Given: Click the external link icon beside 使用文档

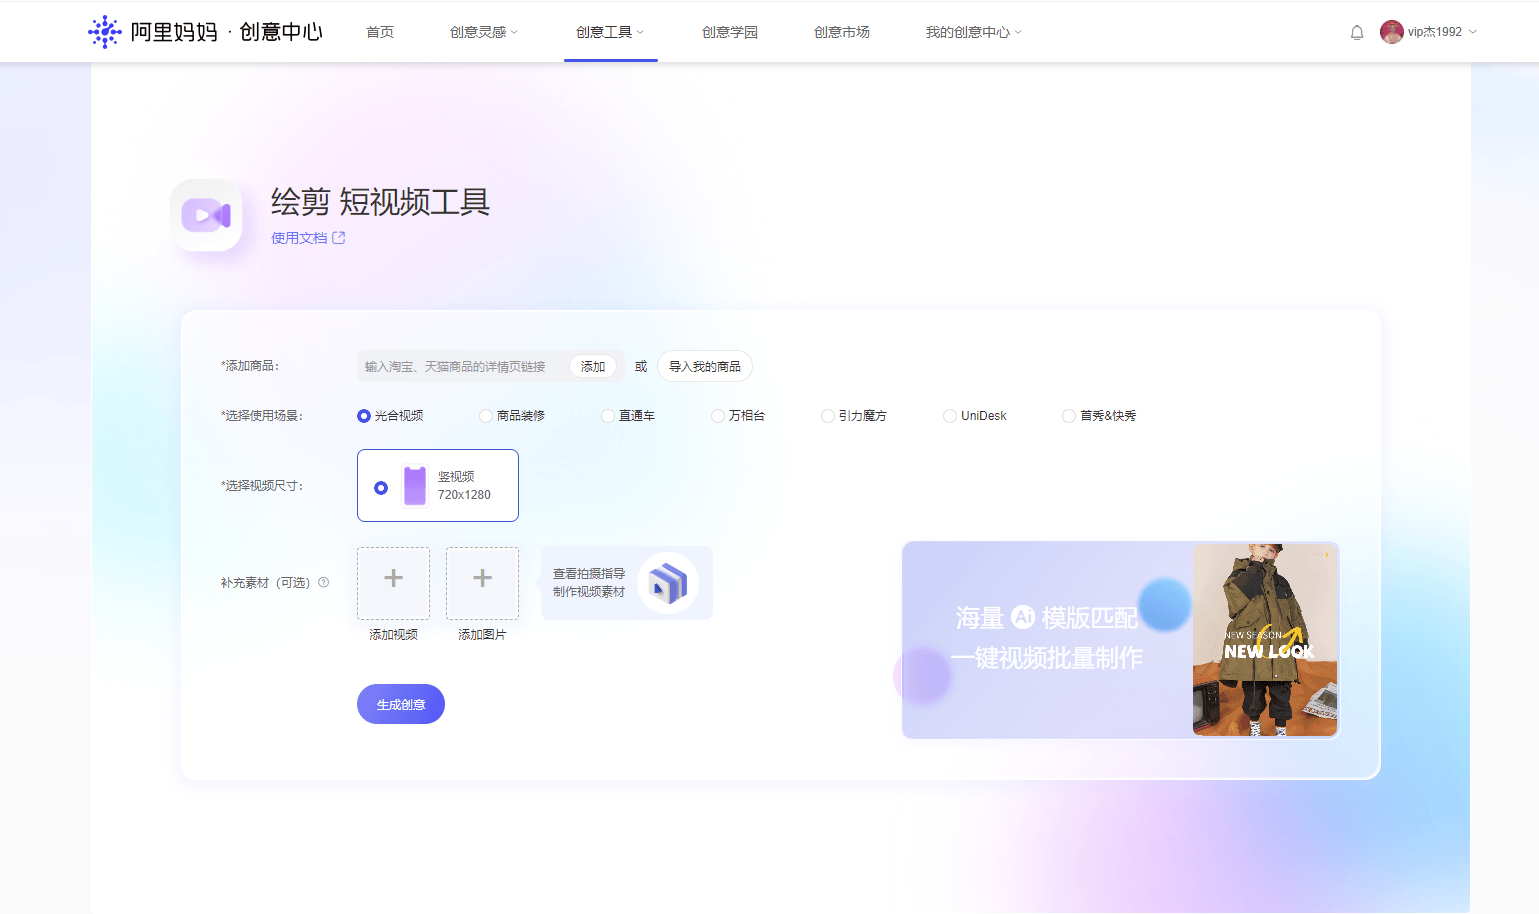Looking at the screenshot, I should 339,238.
